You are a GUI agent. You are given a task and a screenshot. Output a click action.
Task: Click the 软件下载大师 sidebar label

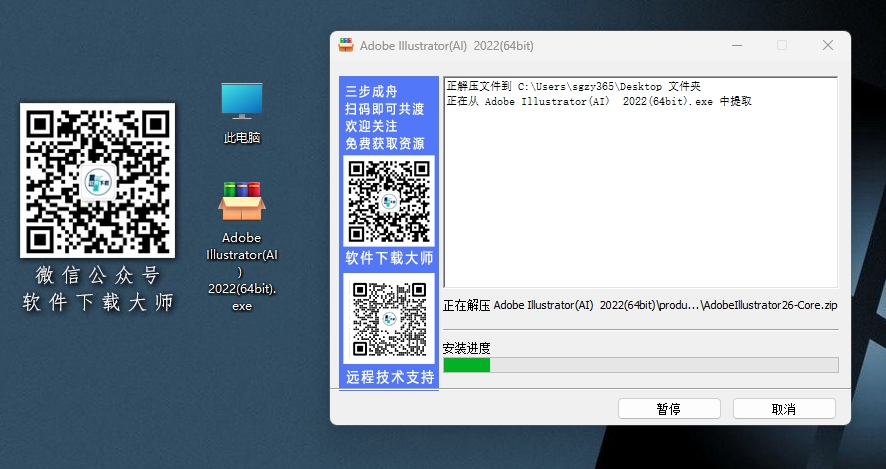coord(389,258)
